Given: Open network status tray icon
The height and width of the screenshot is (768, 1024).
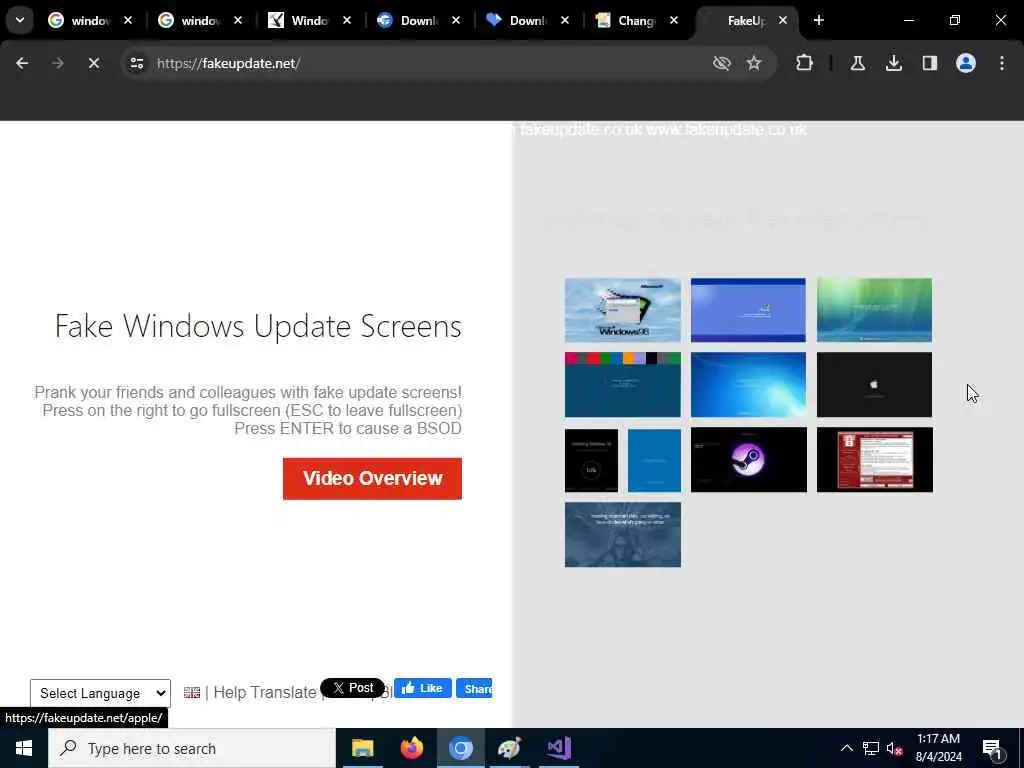Looking at the screenshot, I should [x=871, y=748].
